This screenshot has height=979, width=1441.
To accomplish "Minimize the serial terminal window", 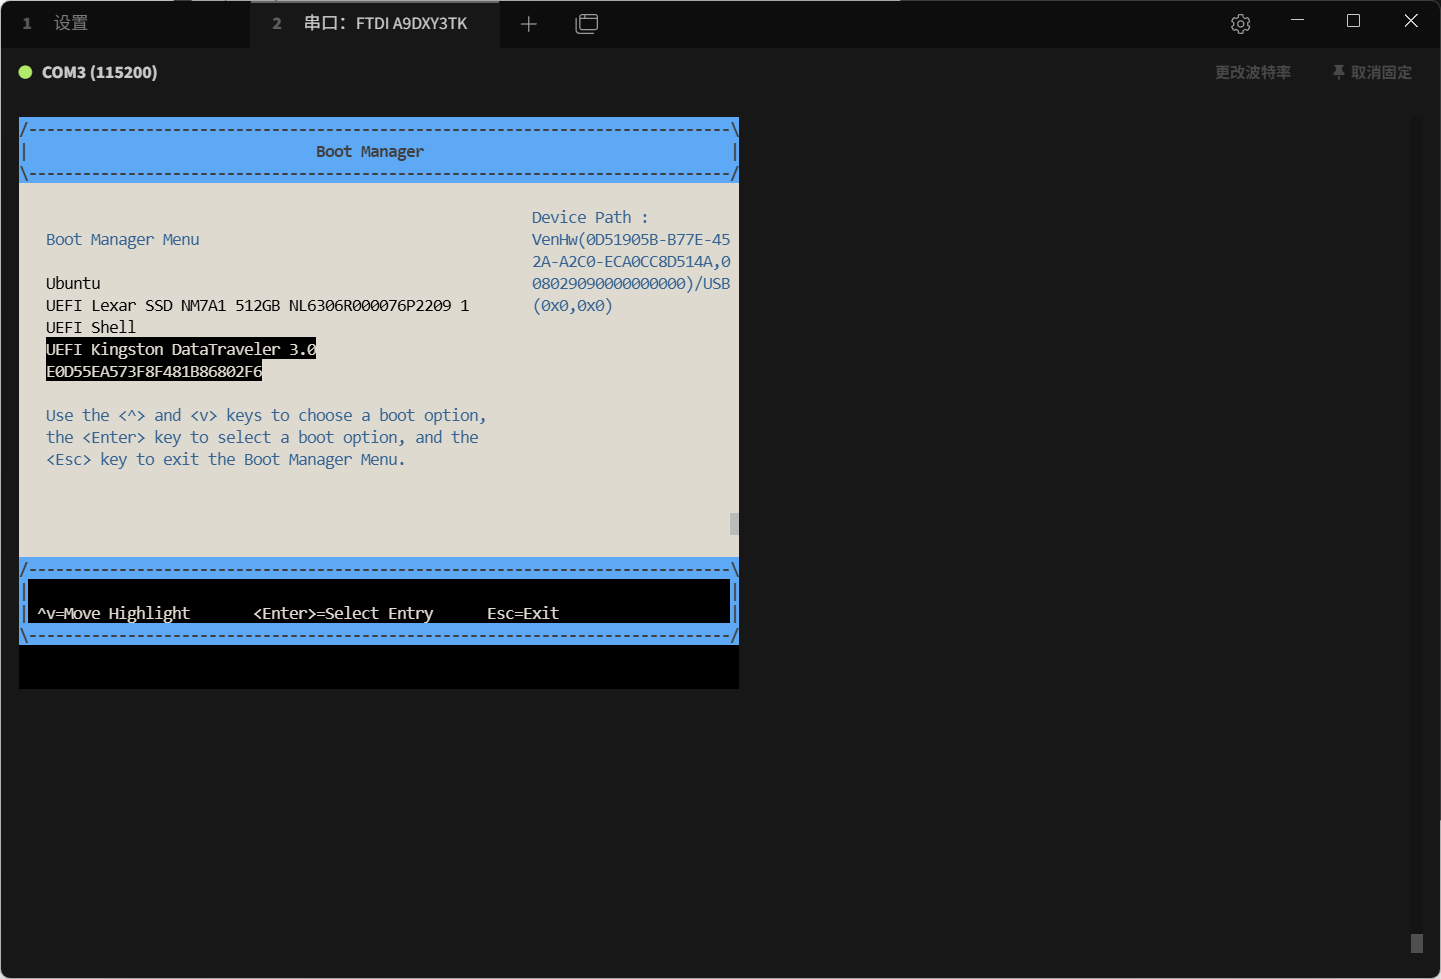I will tap(1297, 21).
